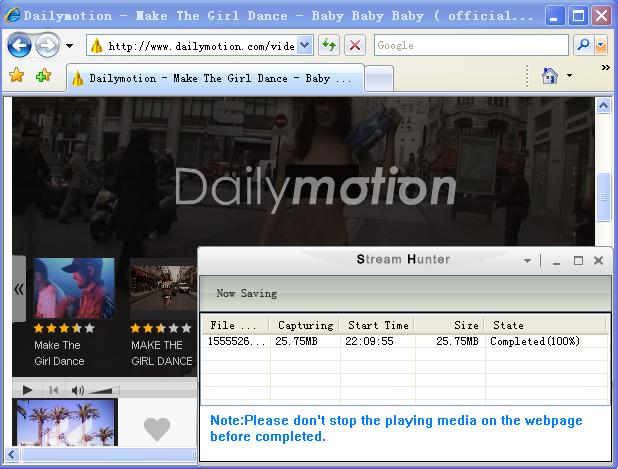Sort by the Size column header
Screen dimensions: 618x469
point(450,325)
